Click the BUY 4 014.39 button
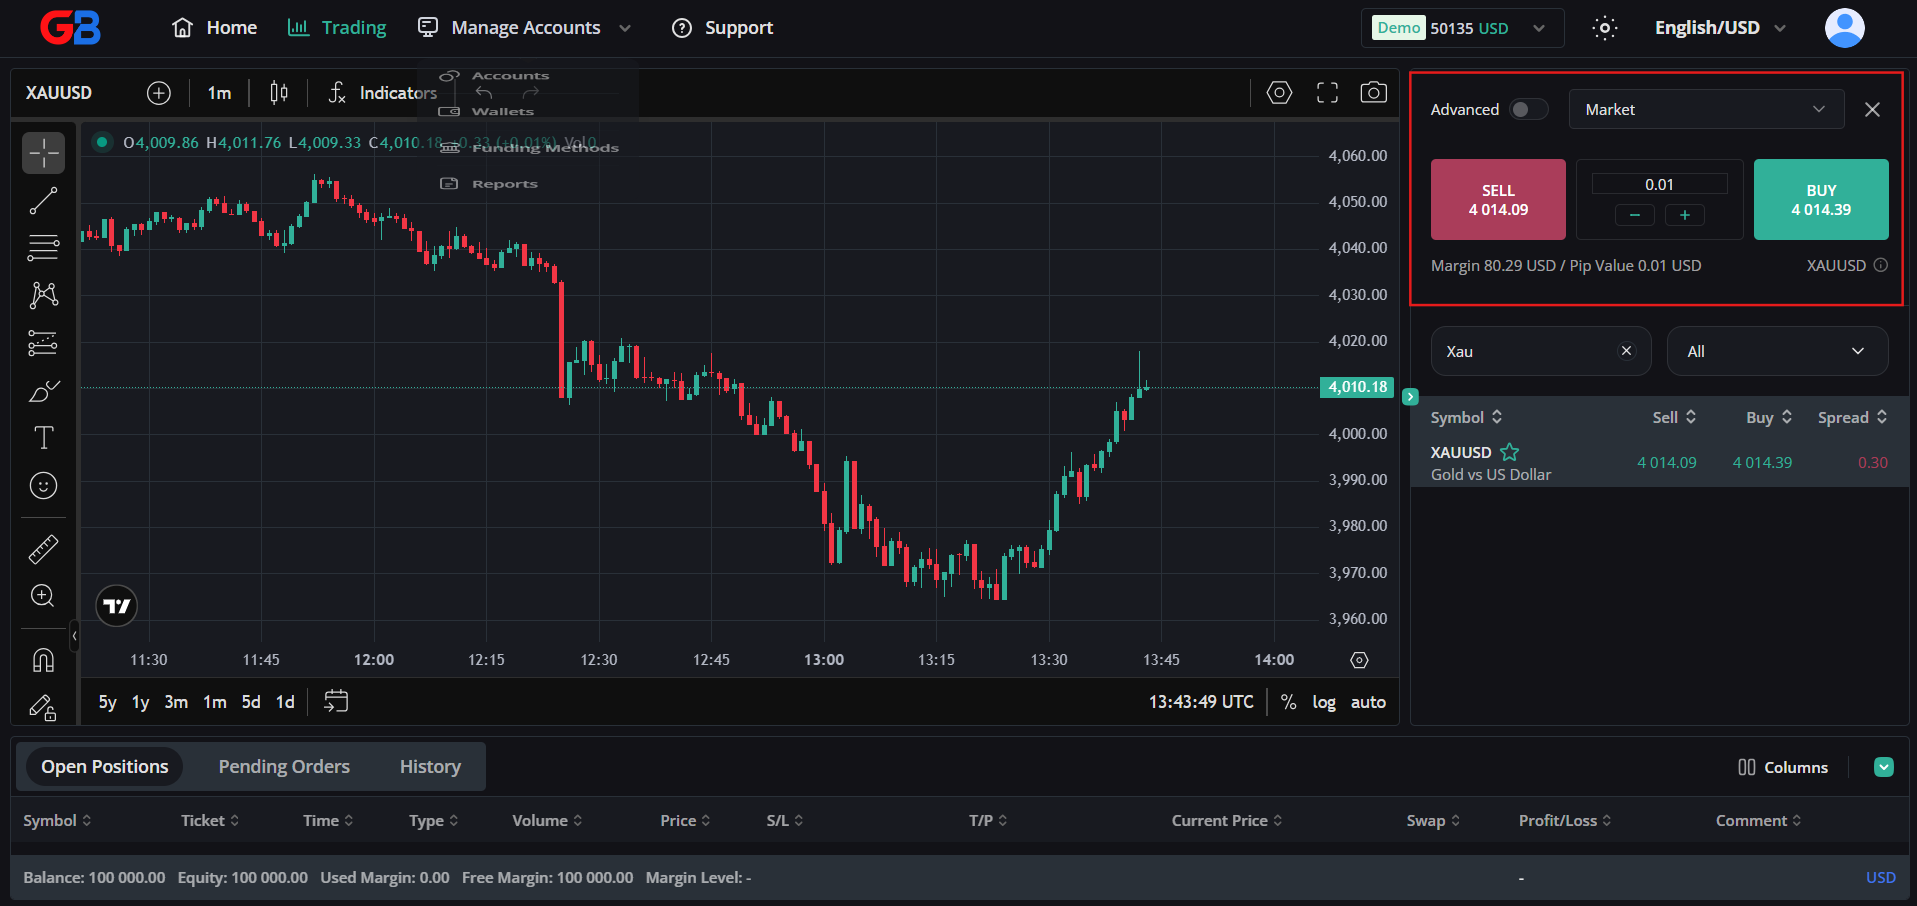1917x906 pixels. (x=1821, y=199)
